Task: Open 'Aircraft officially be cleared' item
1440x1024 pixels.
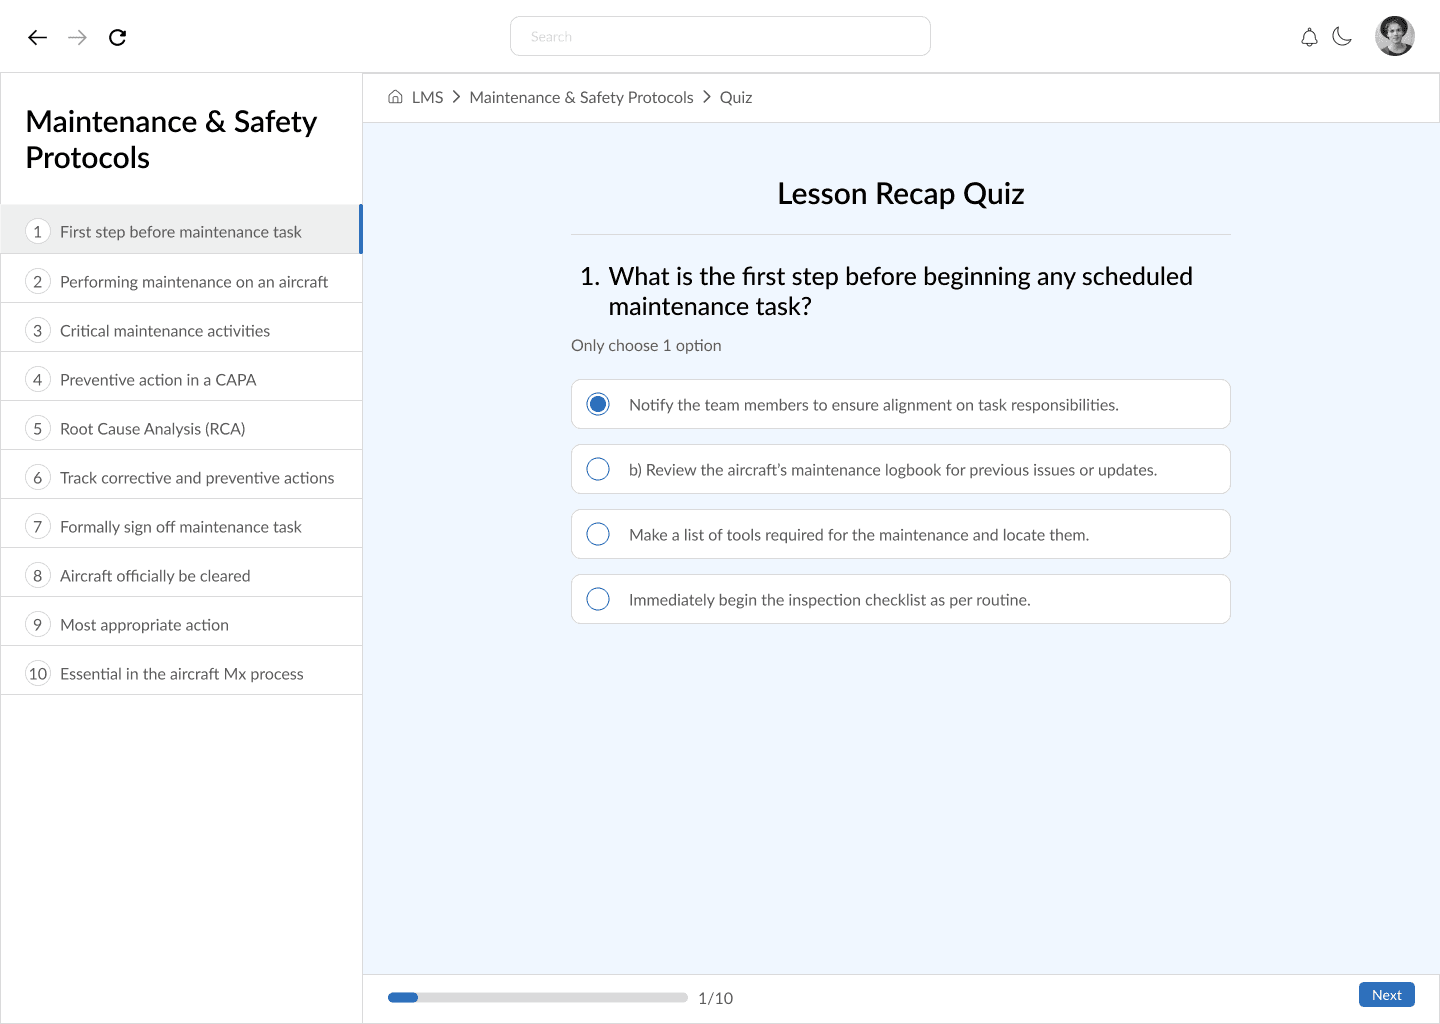Action: click(x=181, y=575)
